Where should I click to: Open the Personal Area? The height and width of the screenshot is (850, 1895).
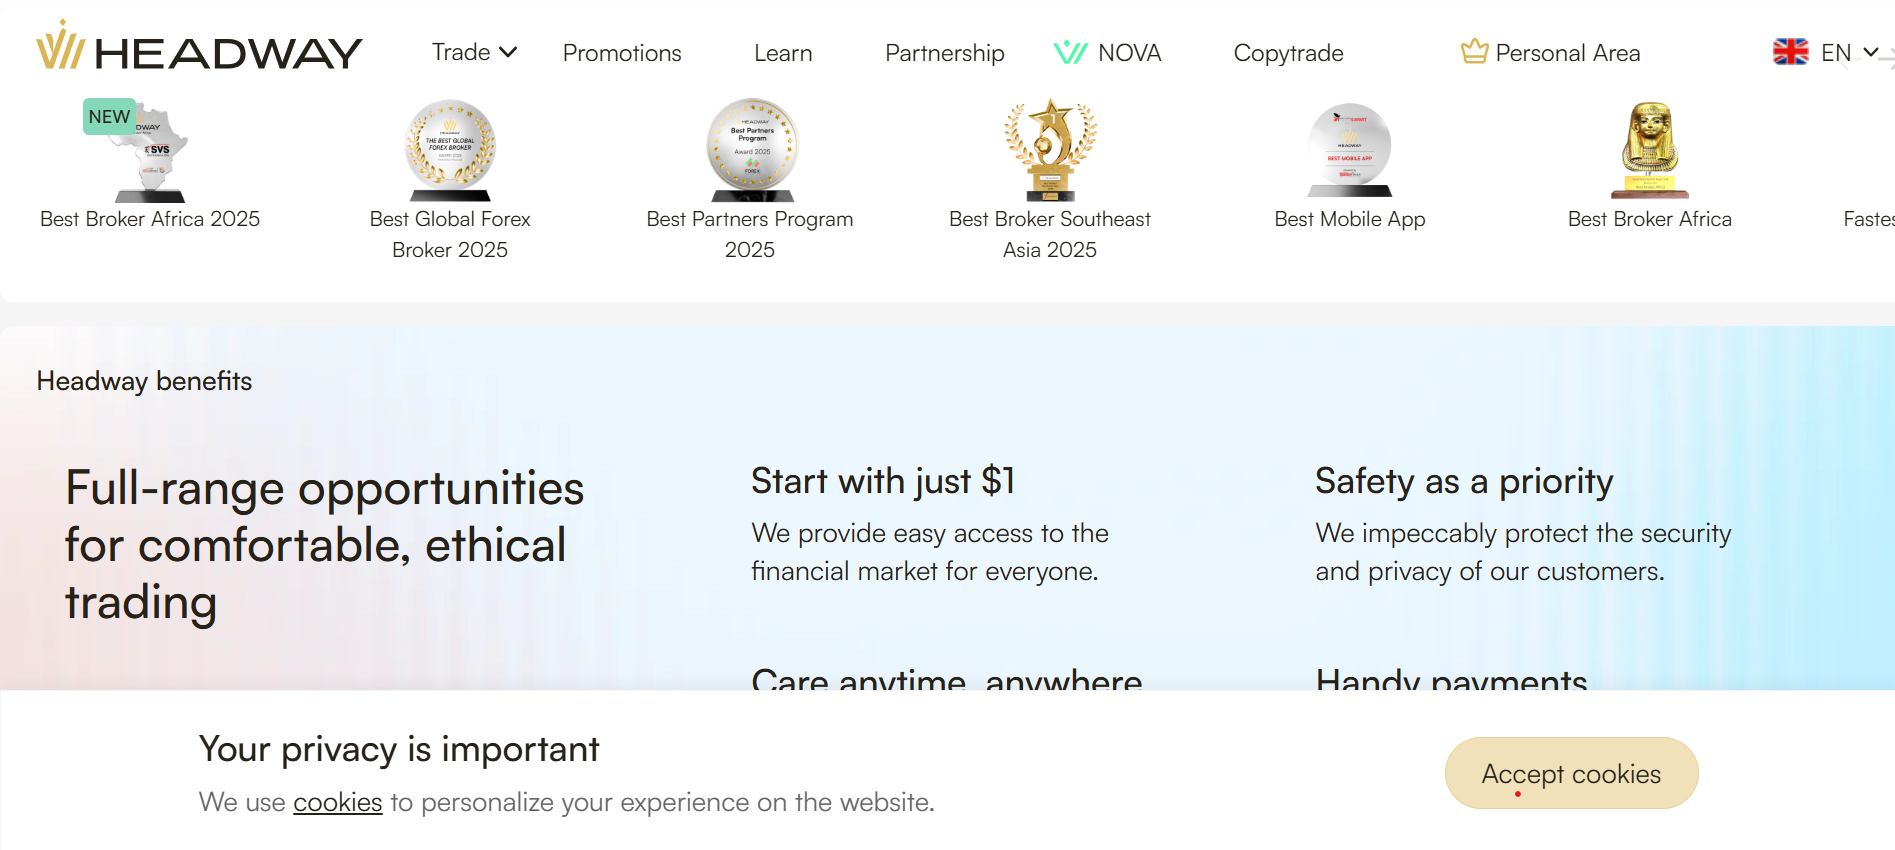point(1567,52)
